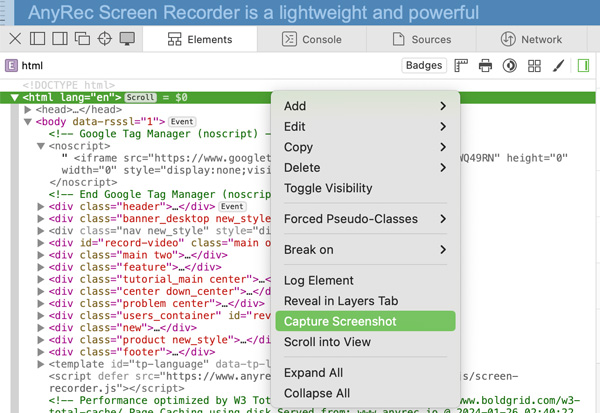This screenshot has width=600, height=413.
Task: Select div class="center down_center" row
Action: pos(160,291)
